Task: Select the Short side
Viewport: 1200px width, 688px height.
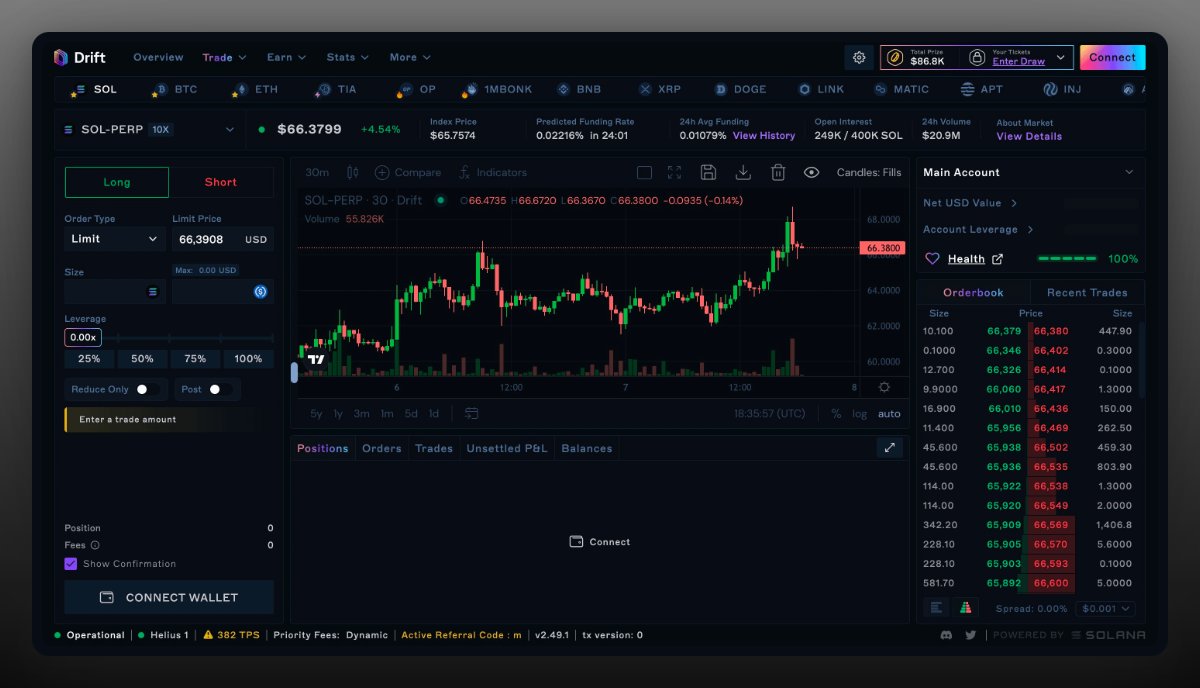Action: pos(221,182)
